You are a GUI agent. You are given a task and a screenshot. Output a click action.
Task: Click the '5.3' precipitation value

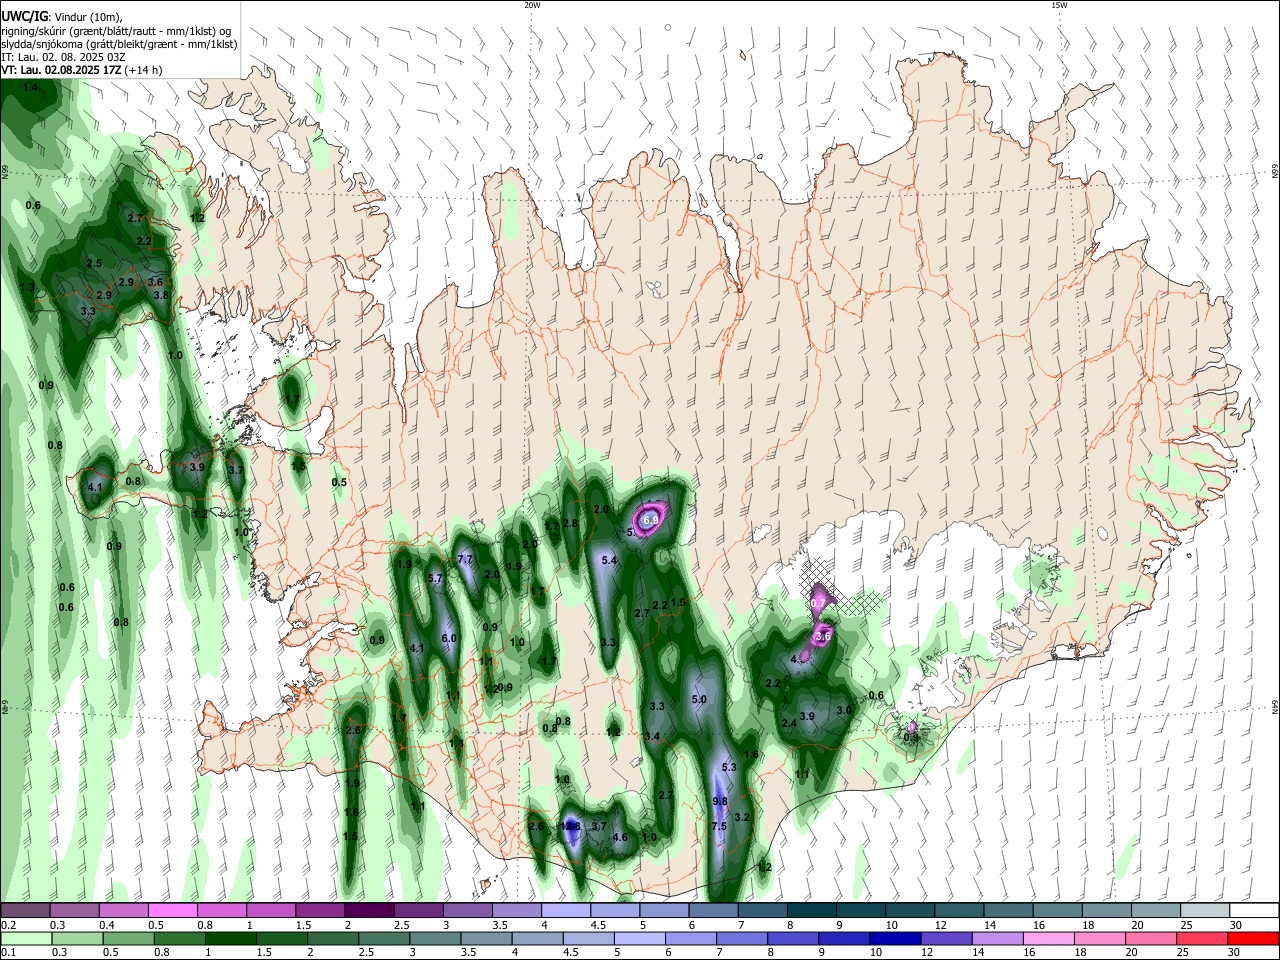coord(729,768)
